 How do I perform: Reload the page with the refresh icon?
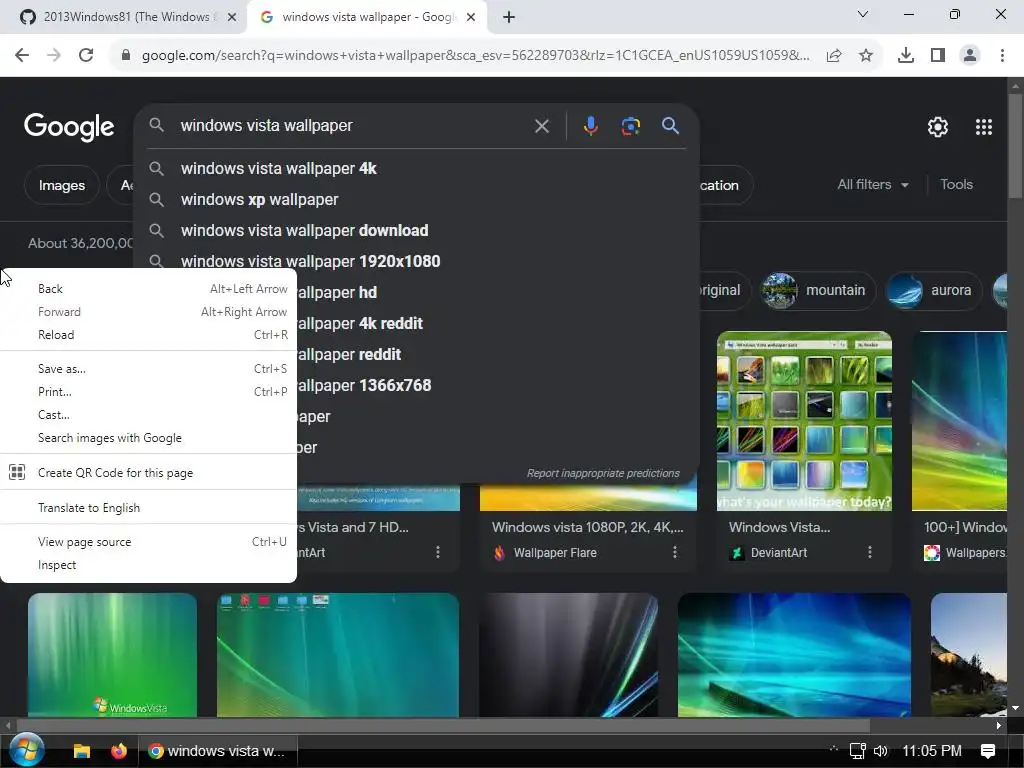[86, 56]
